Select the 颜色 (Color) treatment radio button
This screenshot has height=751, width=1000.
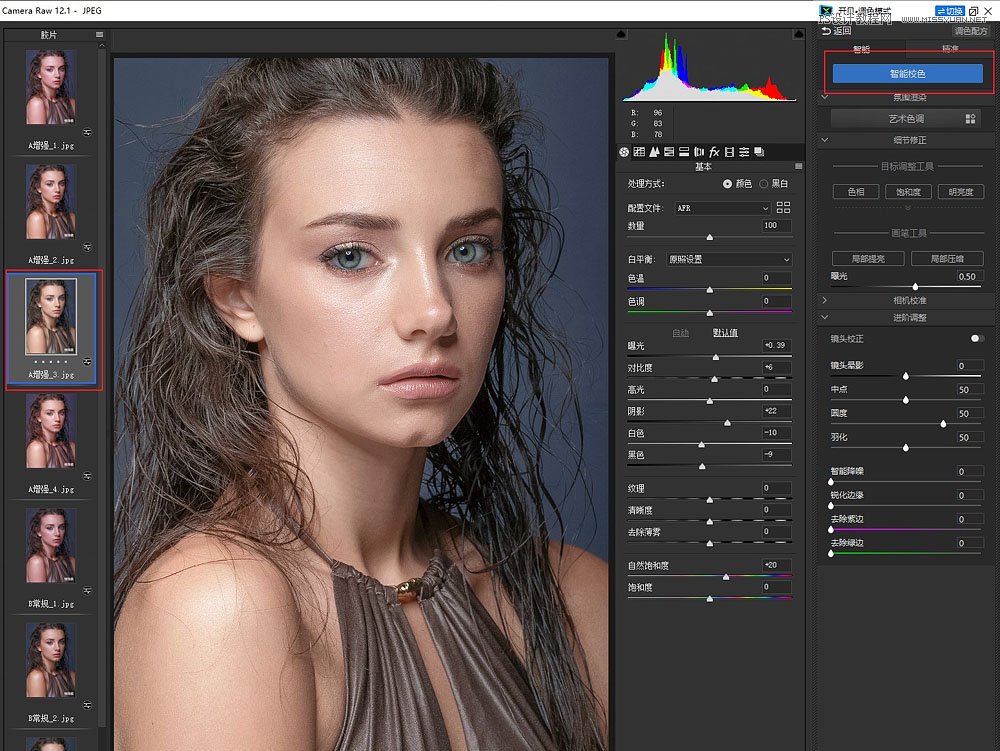coord(727,184)
